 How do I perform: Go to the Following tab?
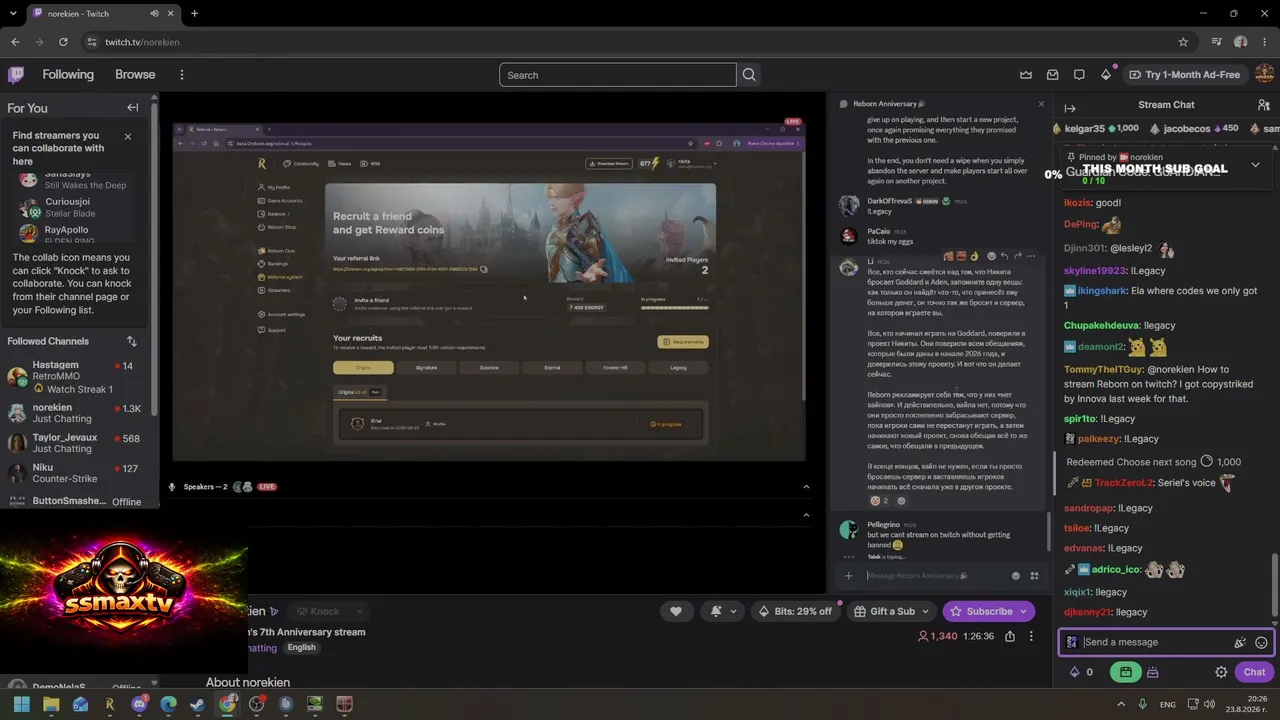[68, 75]
